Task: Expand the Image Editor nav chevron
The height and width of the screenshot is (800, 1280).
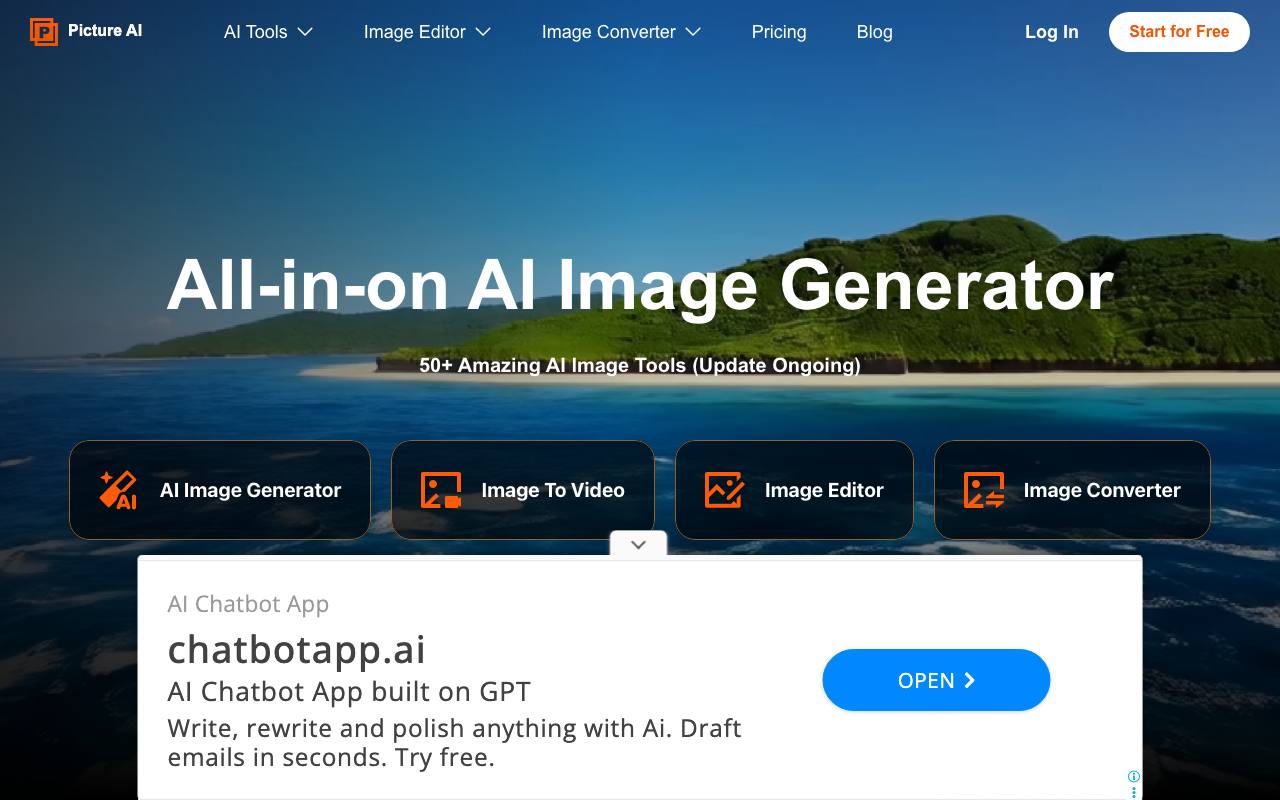Action: [483, 32]
